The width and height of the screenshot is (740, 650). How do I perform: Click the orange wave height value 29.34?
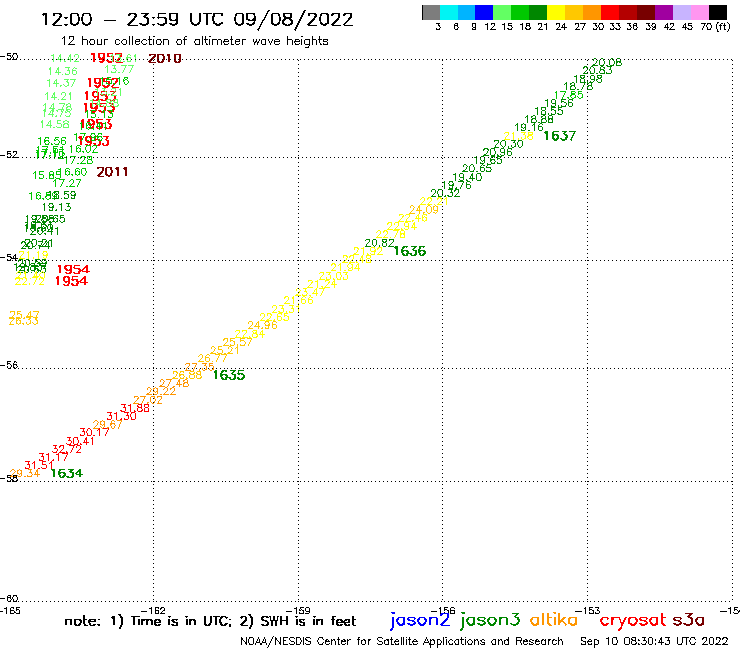click(x=25, y=473)
